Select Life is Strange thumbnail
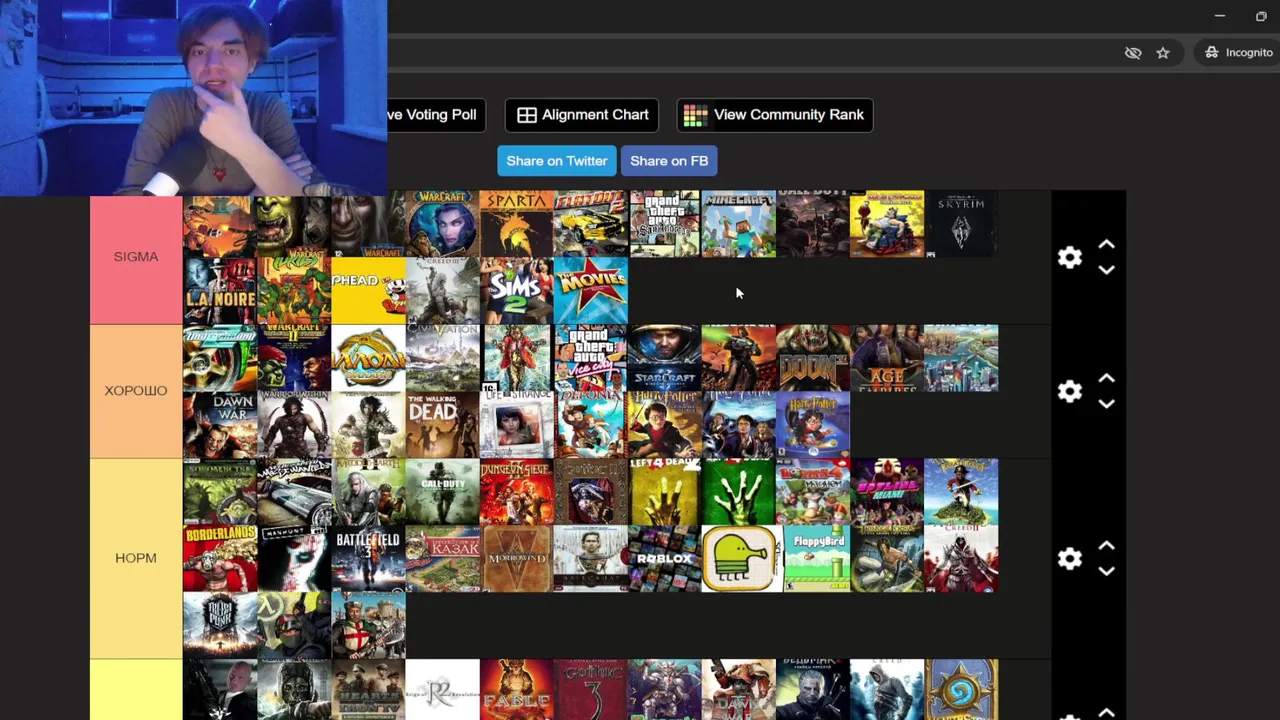The height and width of the screenshot is (720, 1280). coord(516,425)
